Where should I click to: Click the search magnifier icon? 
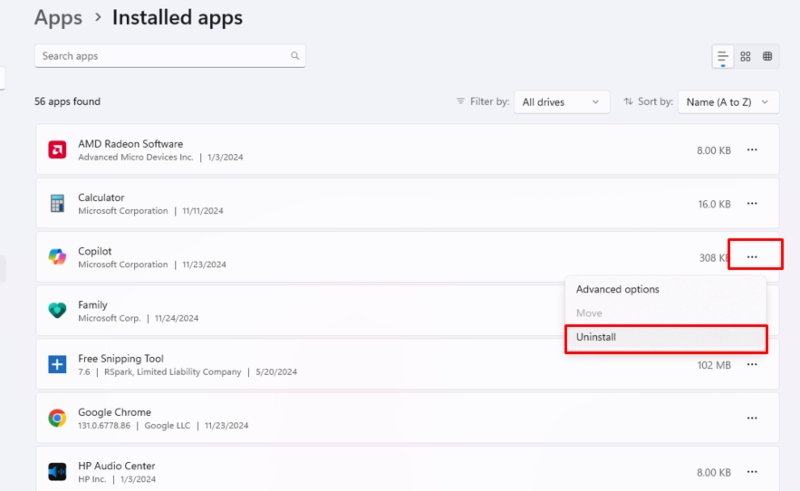coord(295,56)
